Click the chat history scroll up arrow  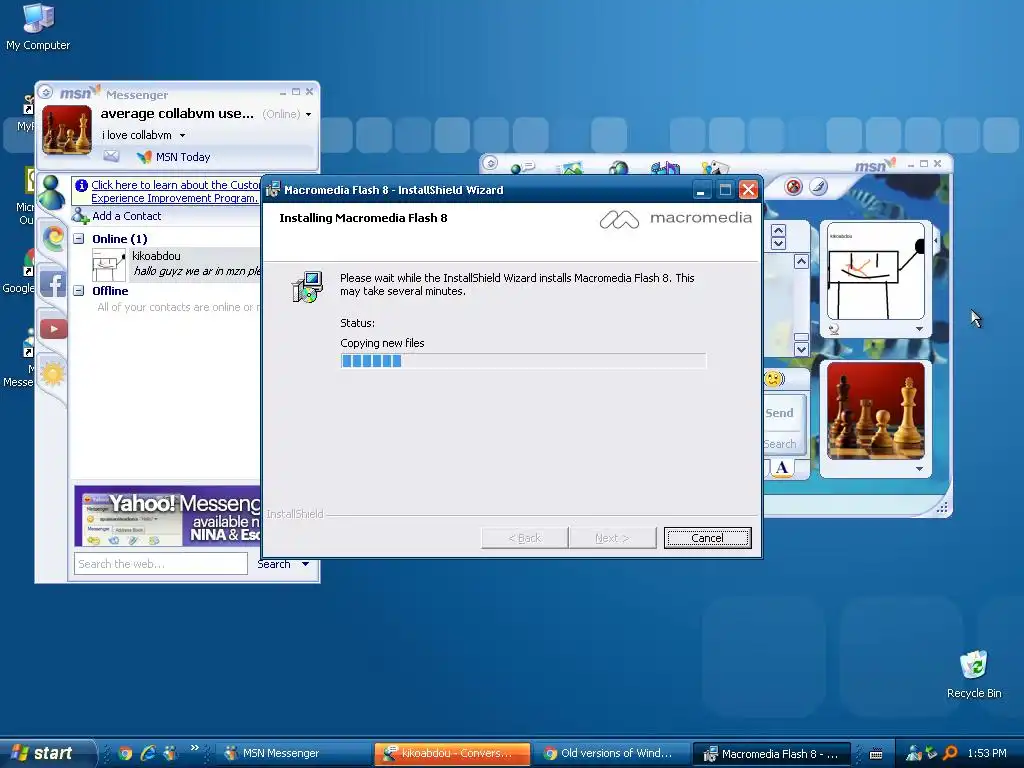point(801,262)
